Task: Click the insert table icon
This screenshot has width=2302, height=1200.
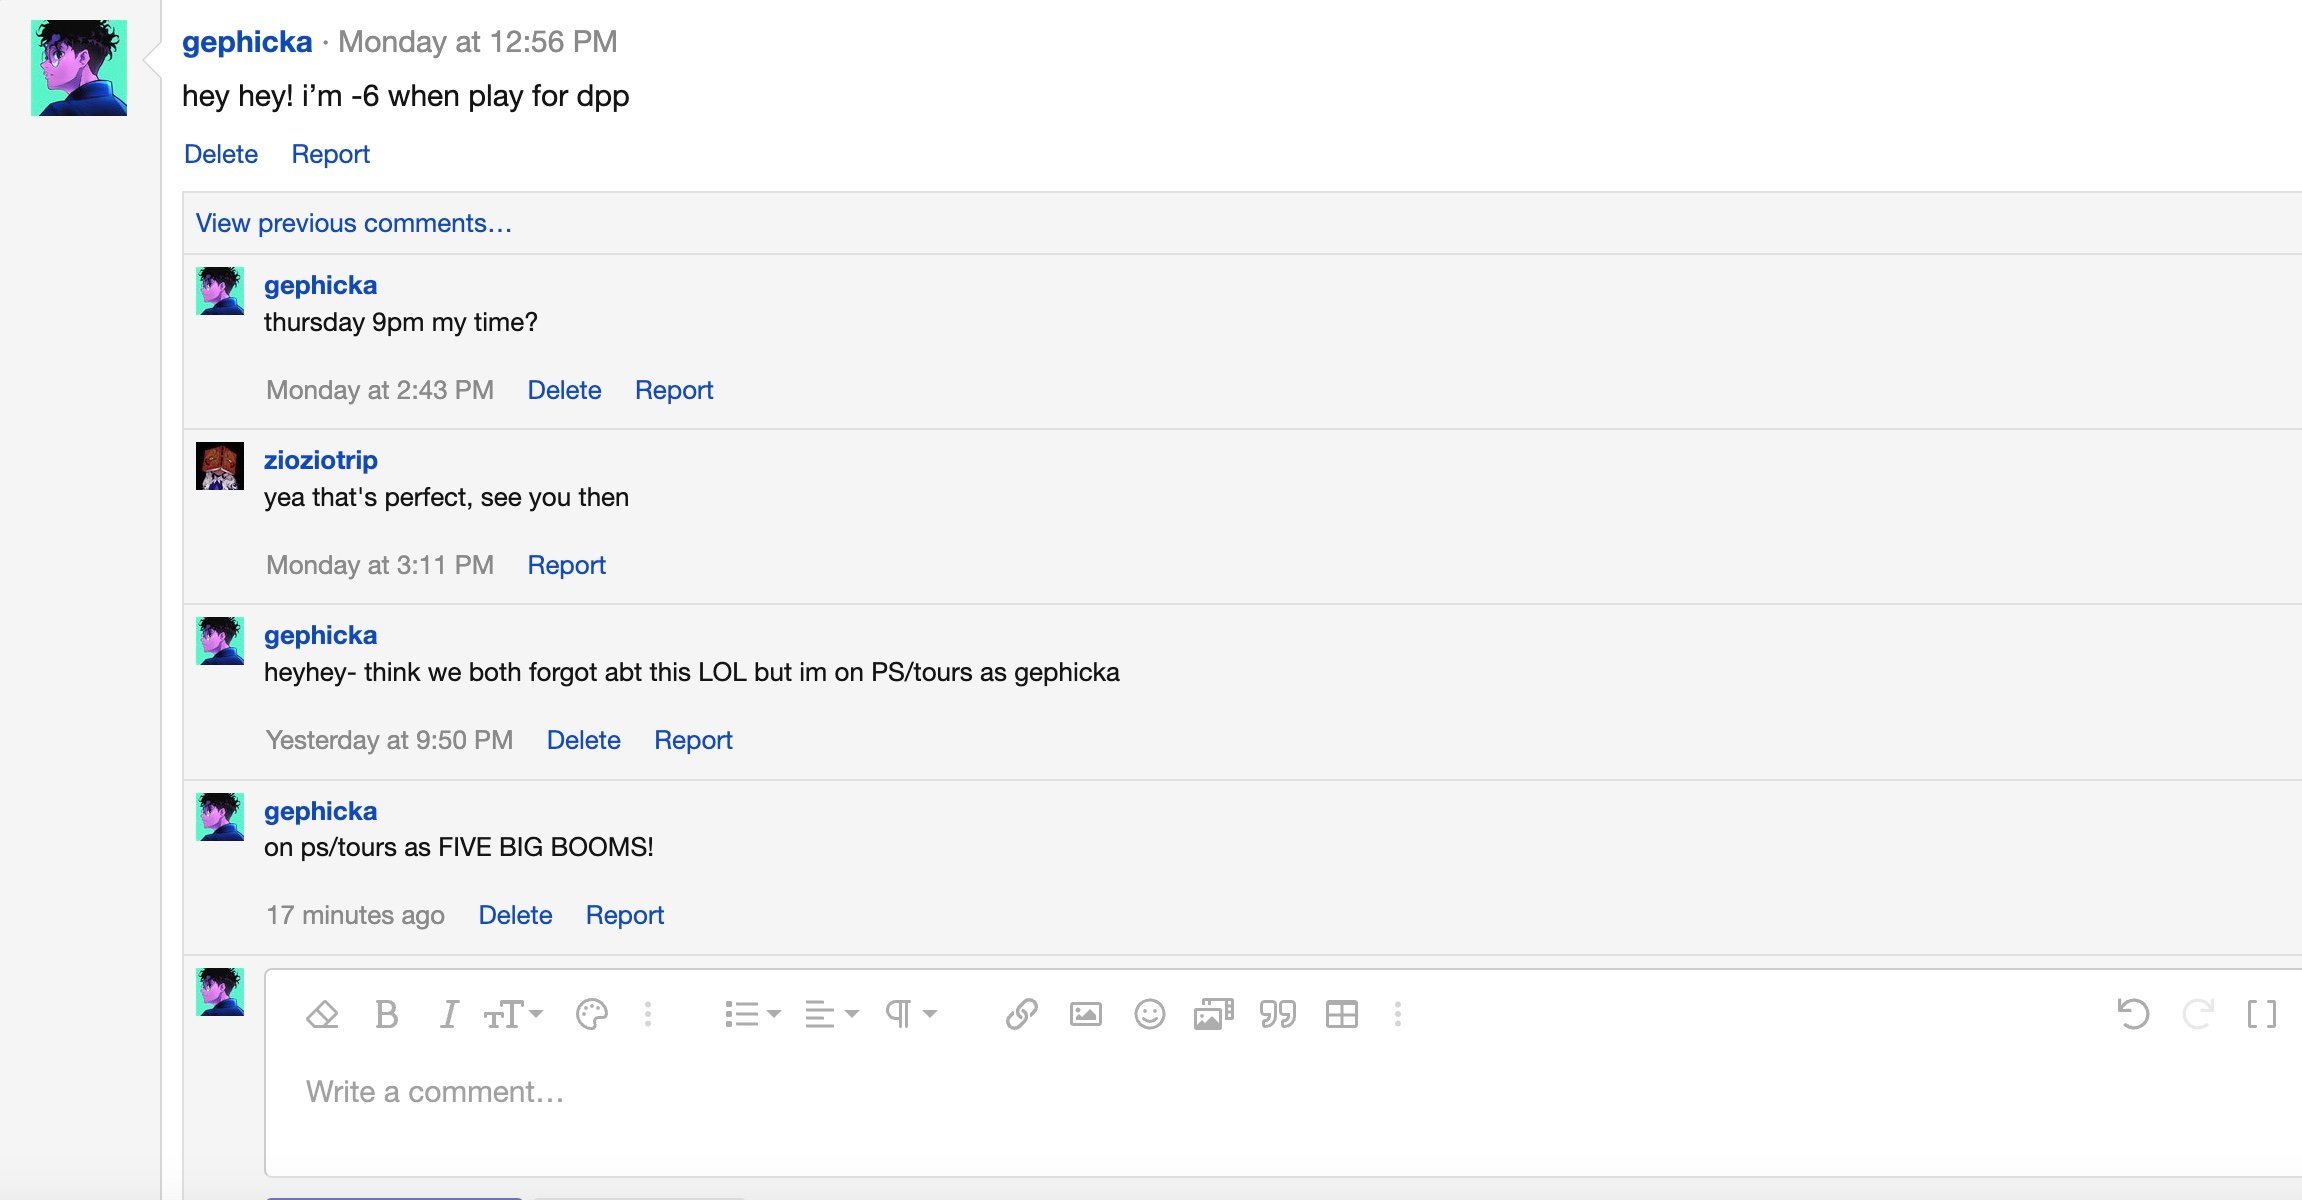Action: pyautogui.click(x=1342, y=1015)
